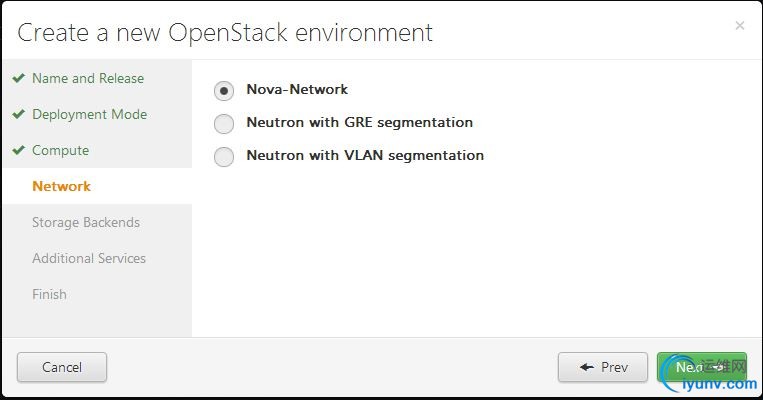Click the Prev button
This screenshot has width=763, height=400.
(x=603, y=367)
